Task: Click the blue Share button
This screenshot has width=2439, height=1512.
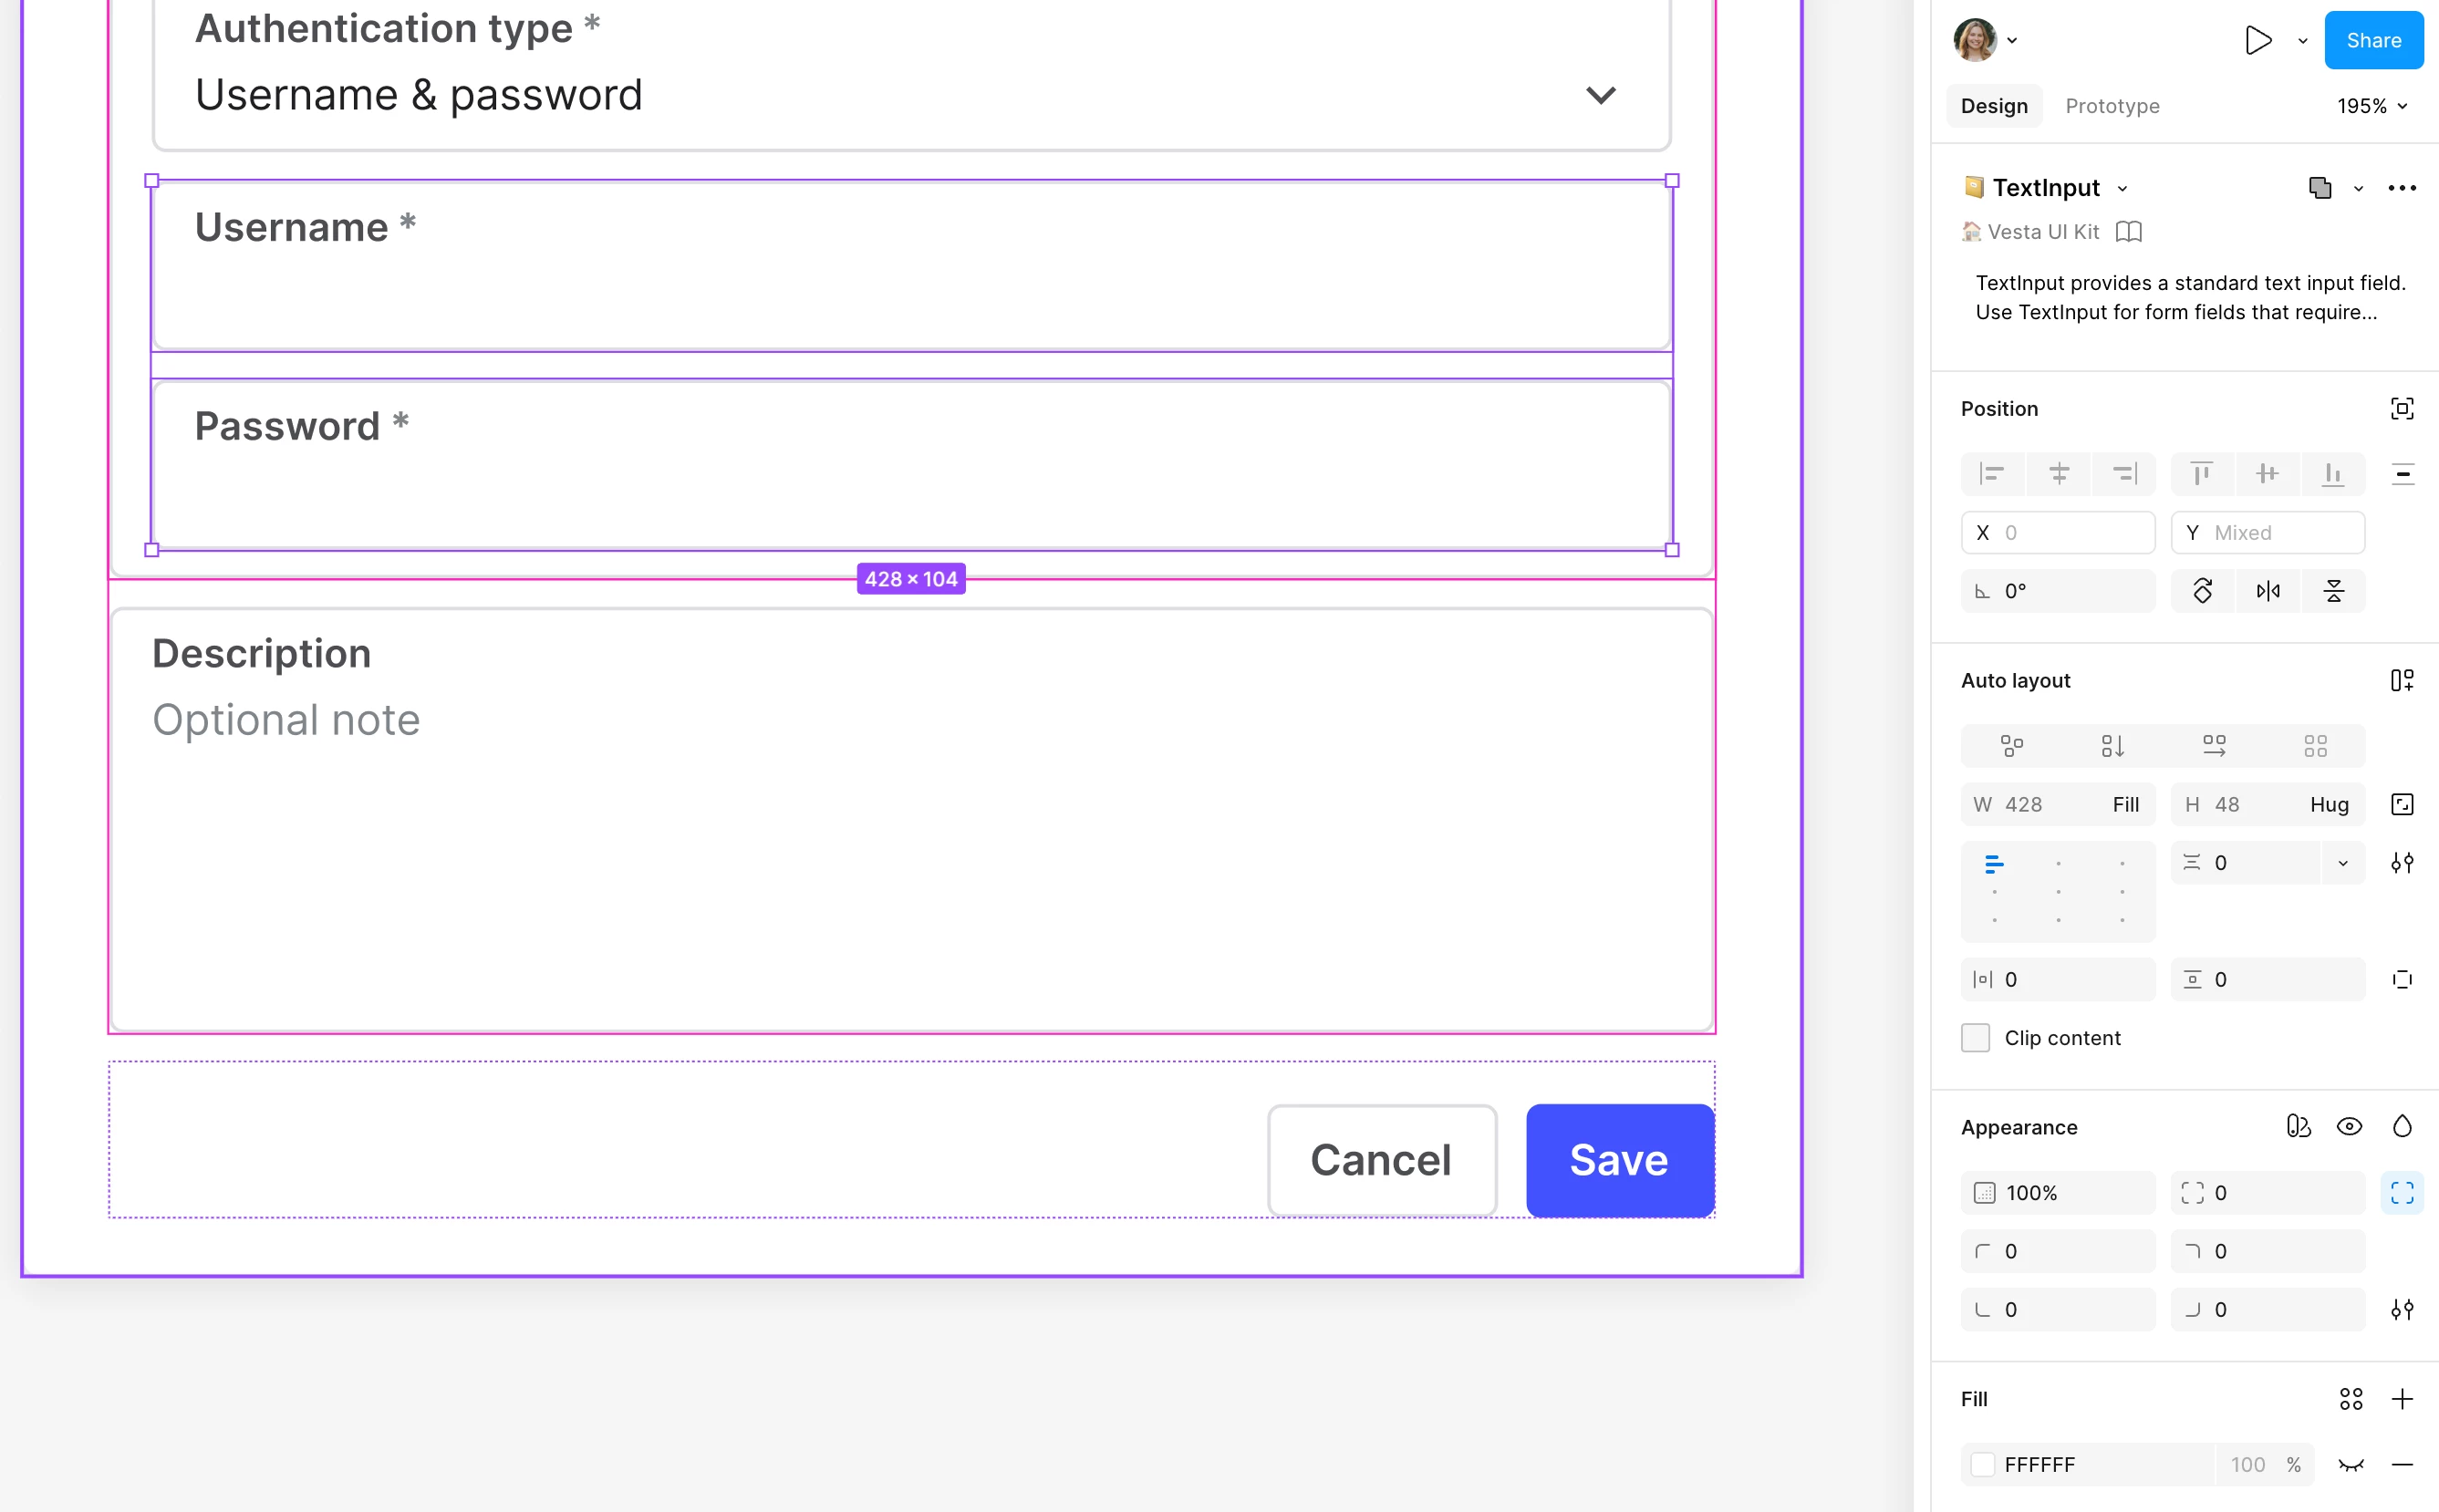Action: (x=2373, y=40)
